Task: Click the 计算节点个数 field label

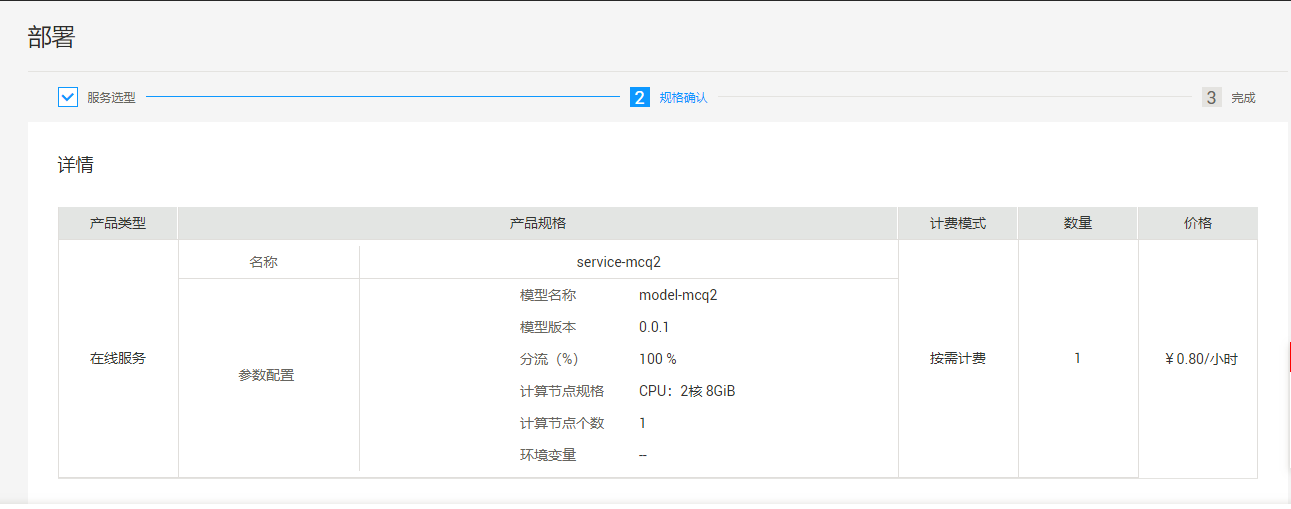Action: [x=562, y=423]
